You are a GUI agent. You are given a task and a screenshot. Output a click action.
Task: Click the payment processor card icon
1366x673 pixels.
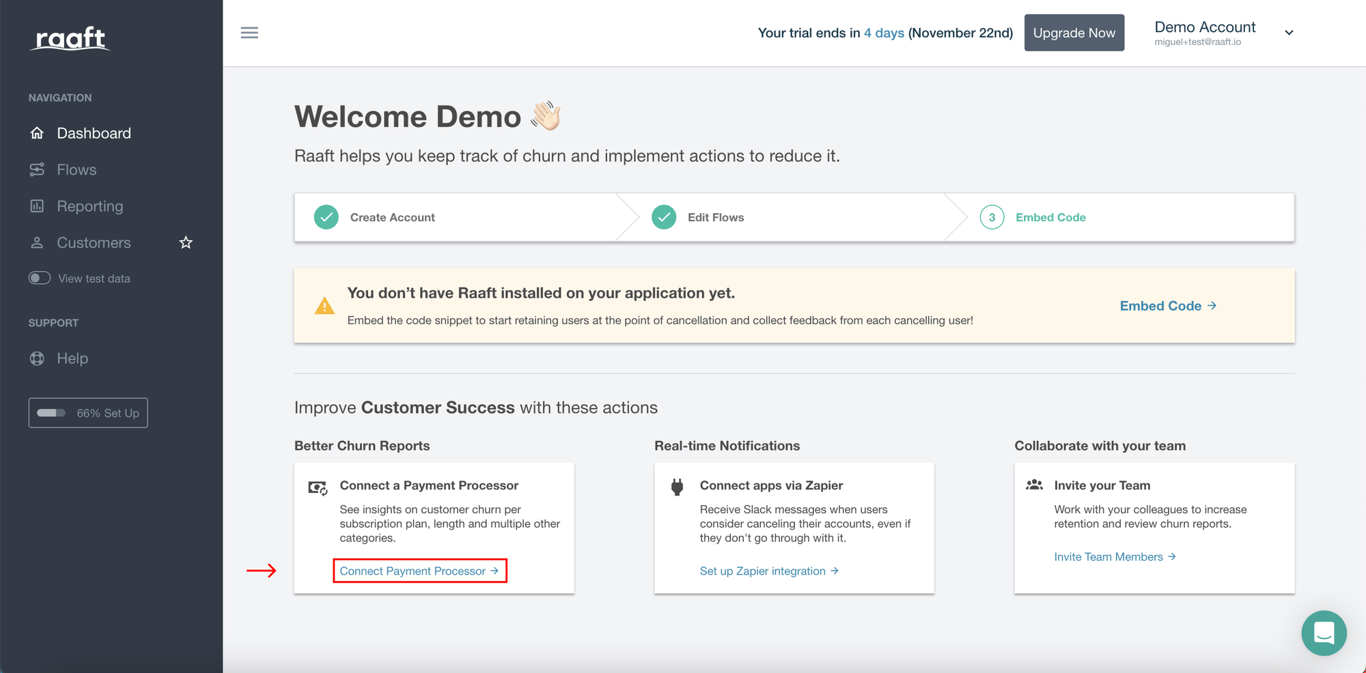pyautogui.click(x=318, y=487)
